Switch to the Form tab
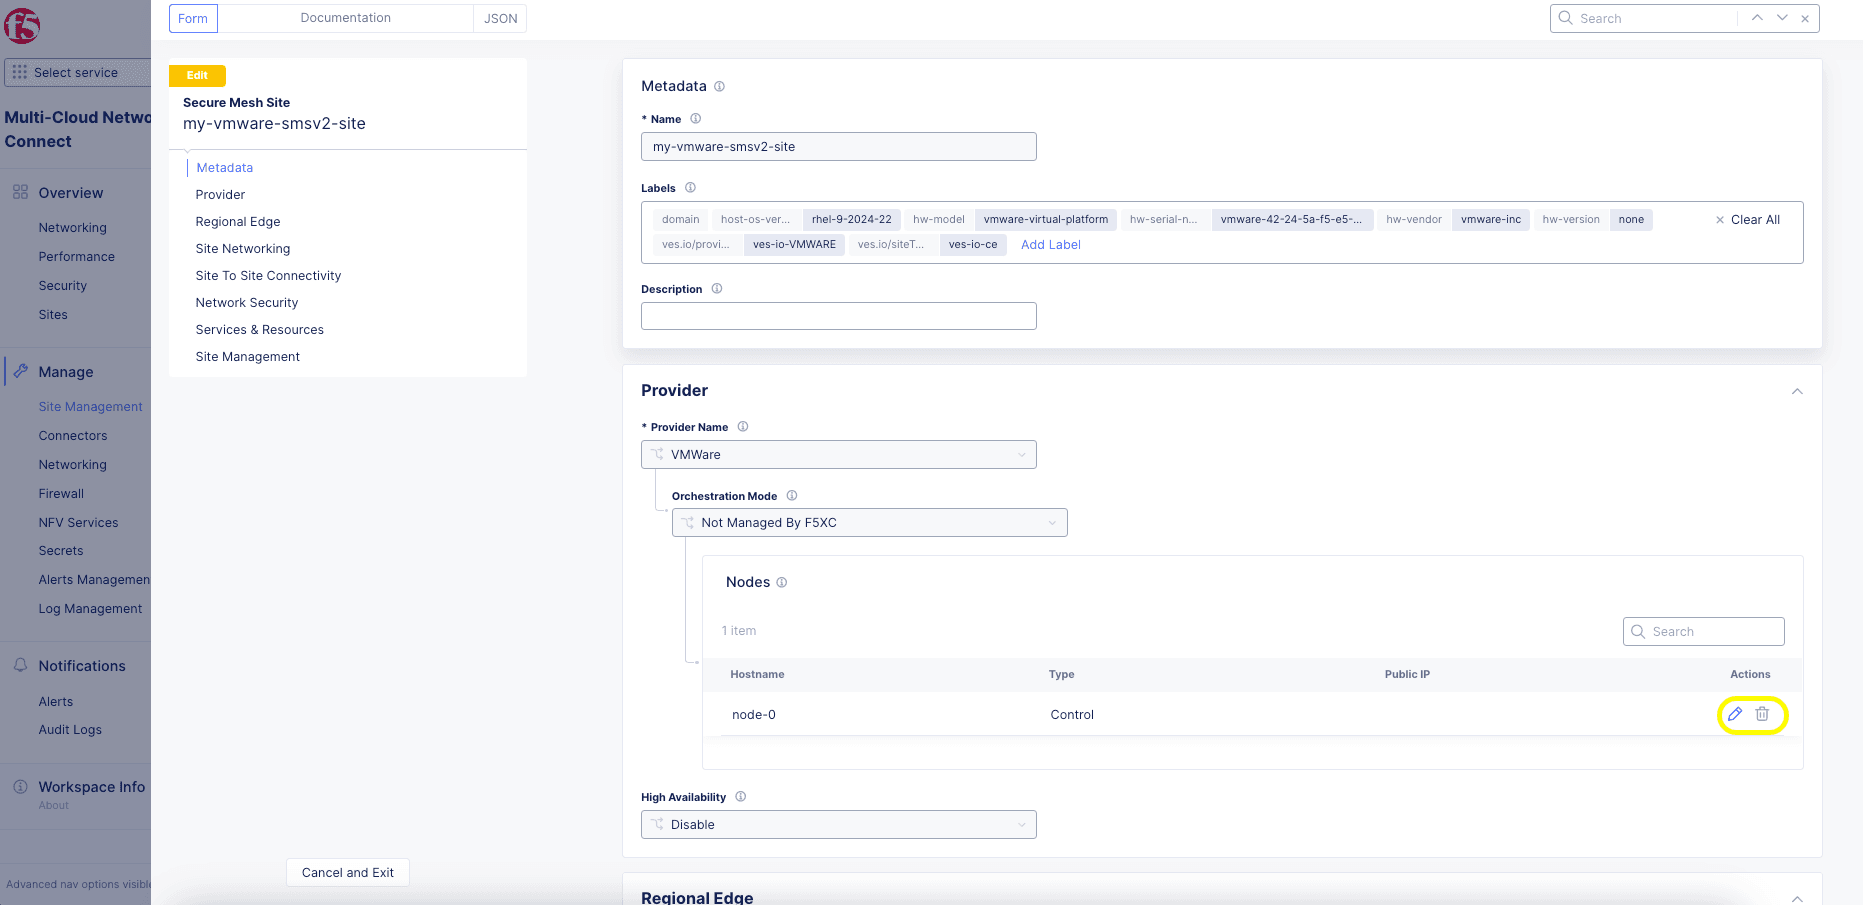The height and width of the screenshot is (905, 1863). pos(193,18)
